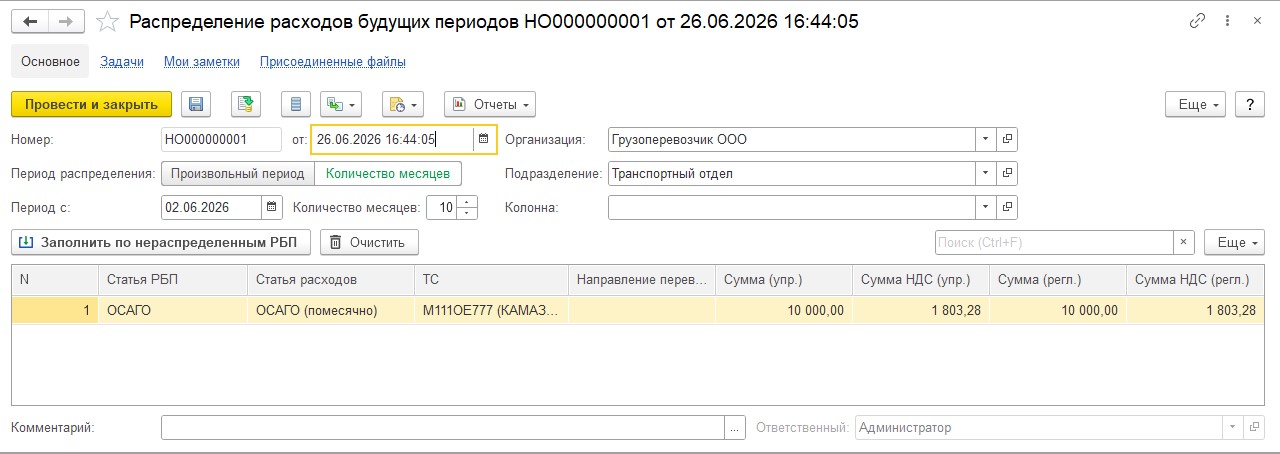Expand the Подразделение dropdown list
Screen dimensions: 1280x454
point(985,173)
